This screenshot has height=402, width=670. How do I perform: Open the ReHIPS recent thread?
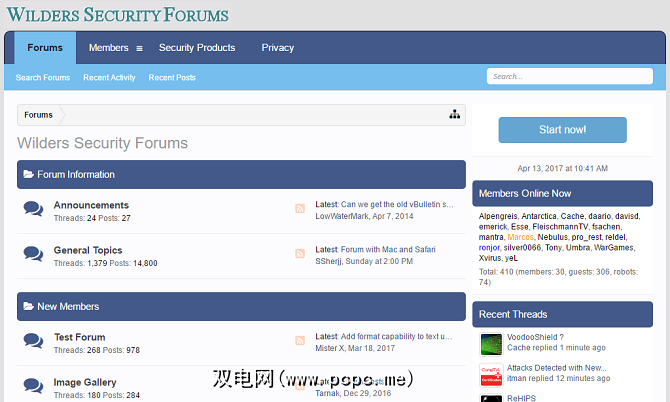pos(521,398)
